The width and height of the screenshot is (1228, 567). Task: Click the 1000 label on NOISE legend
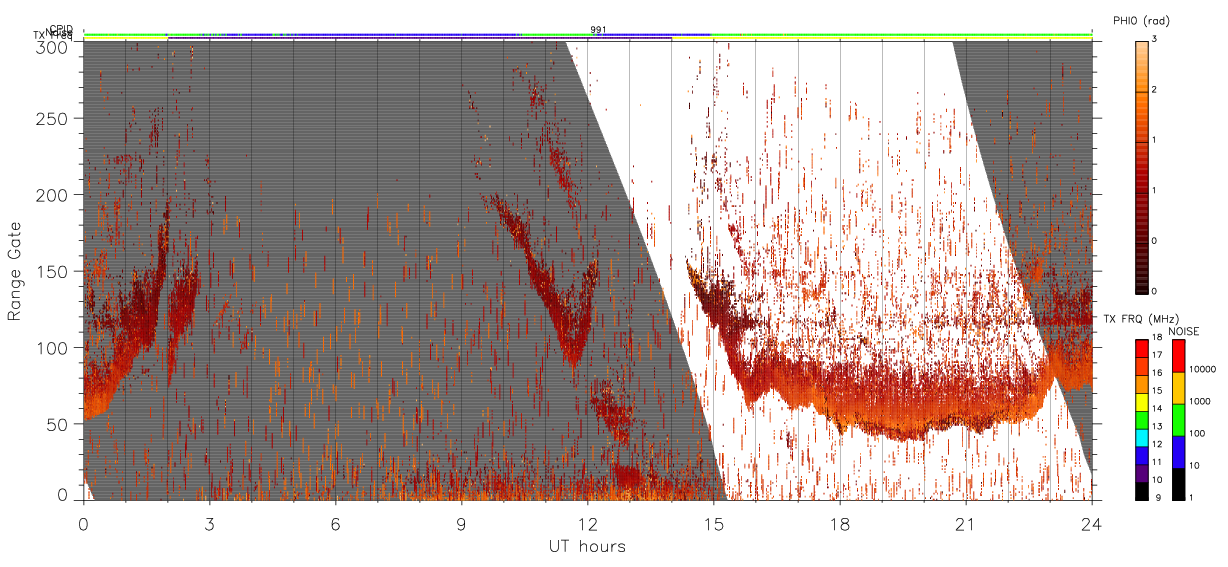[1200, 401]
